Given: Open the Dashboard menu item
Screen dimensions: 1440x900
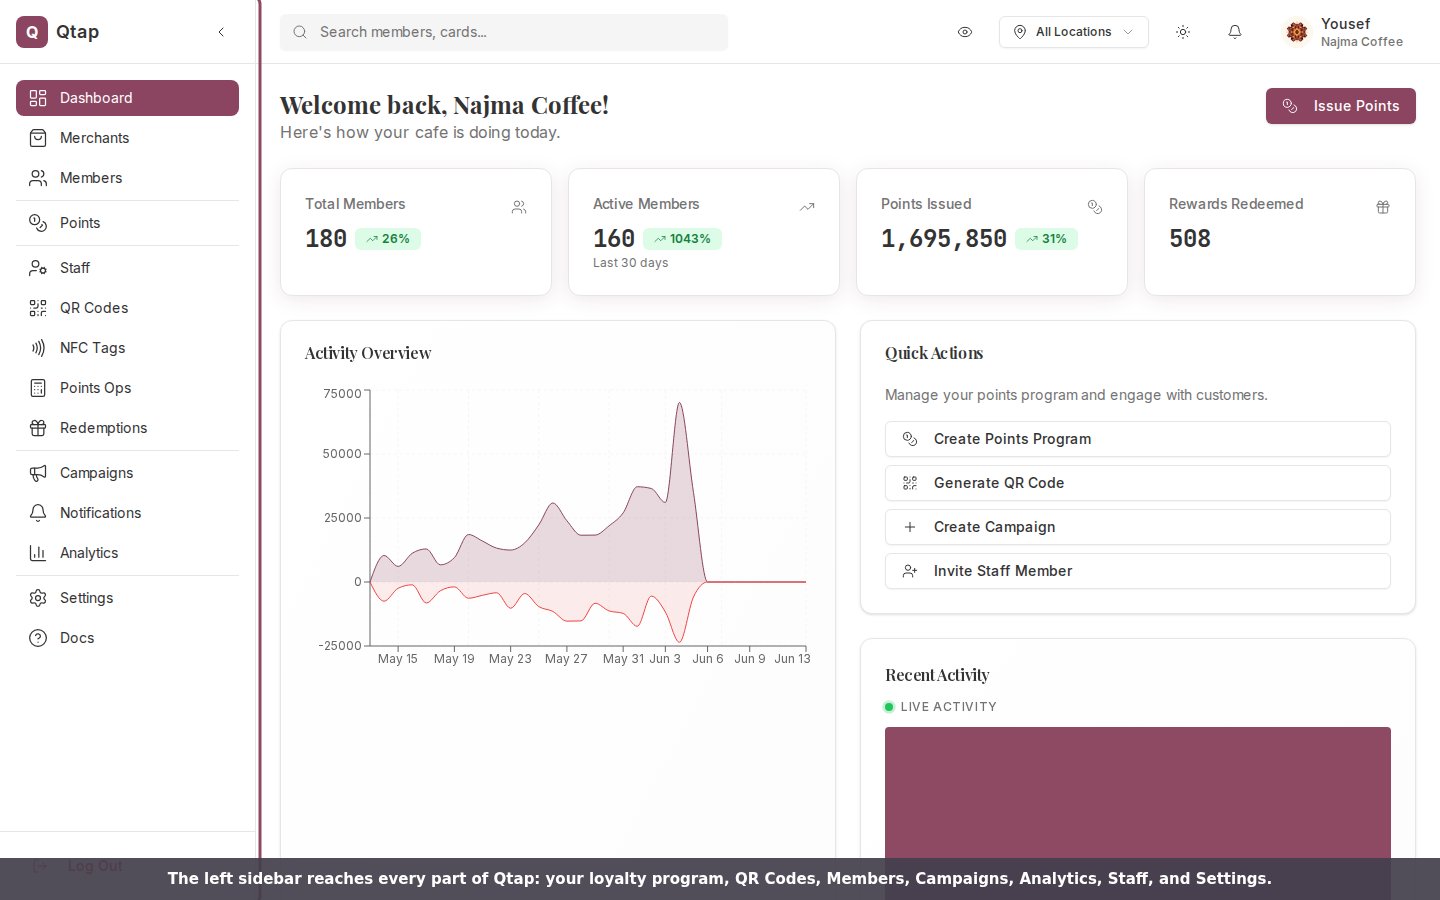Looking at the screenshot, I should coord(127,98).
